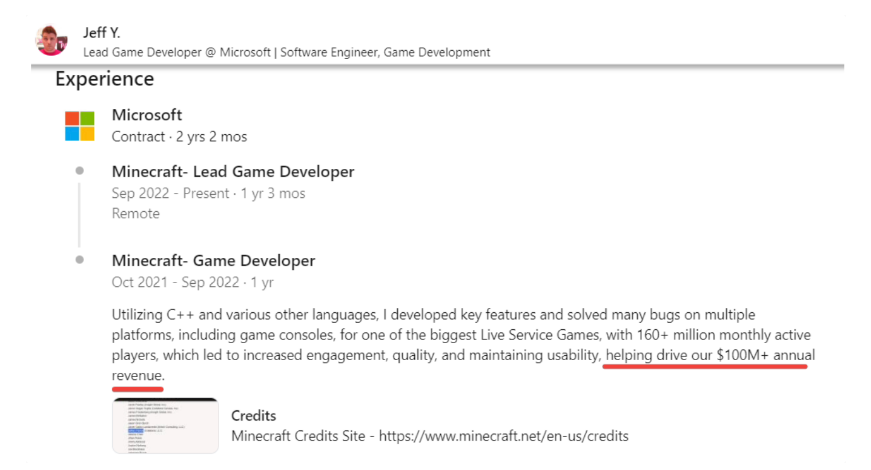Open the Microsoft company name link
This screenshot has width=871, height=470.
pyautogui.click(x=147, y=115)
